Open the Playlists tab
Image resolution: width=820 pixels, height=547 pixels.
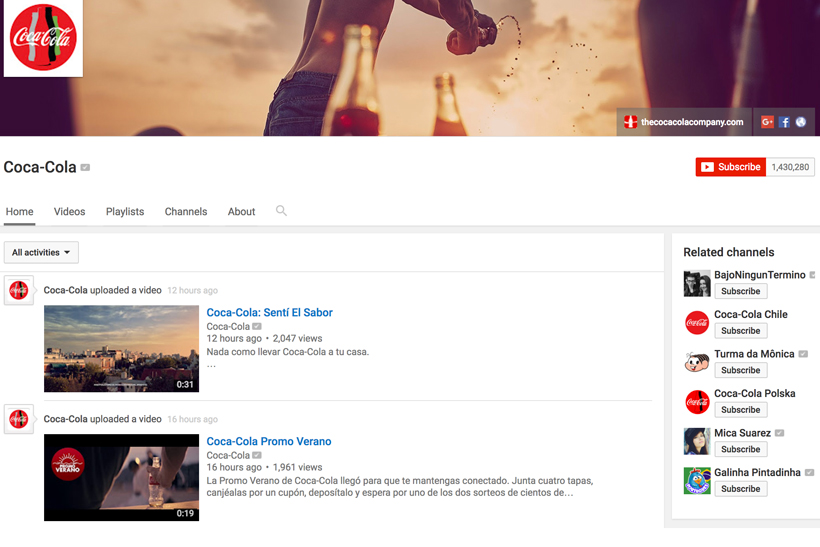tap(125, 212)
